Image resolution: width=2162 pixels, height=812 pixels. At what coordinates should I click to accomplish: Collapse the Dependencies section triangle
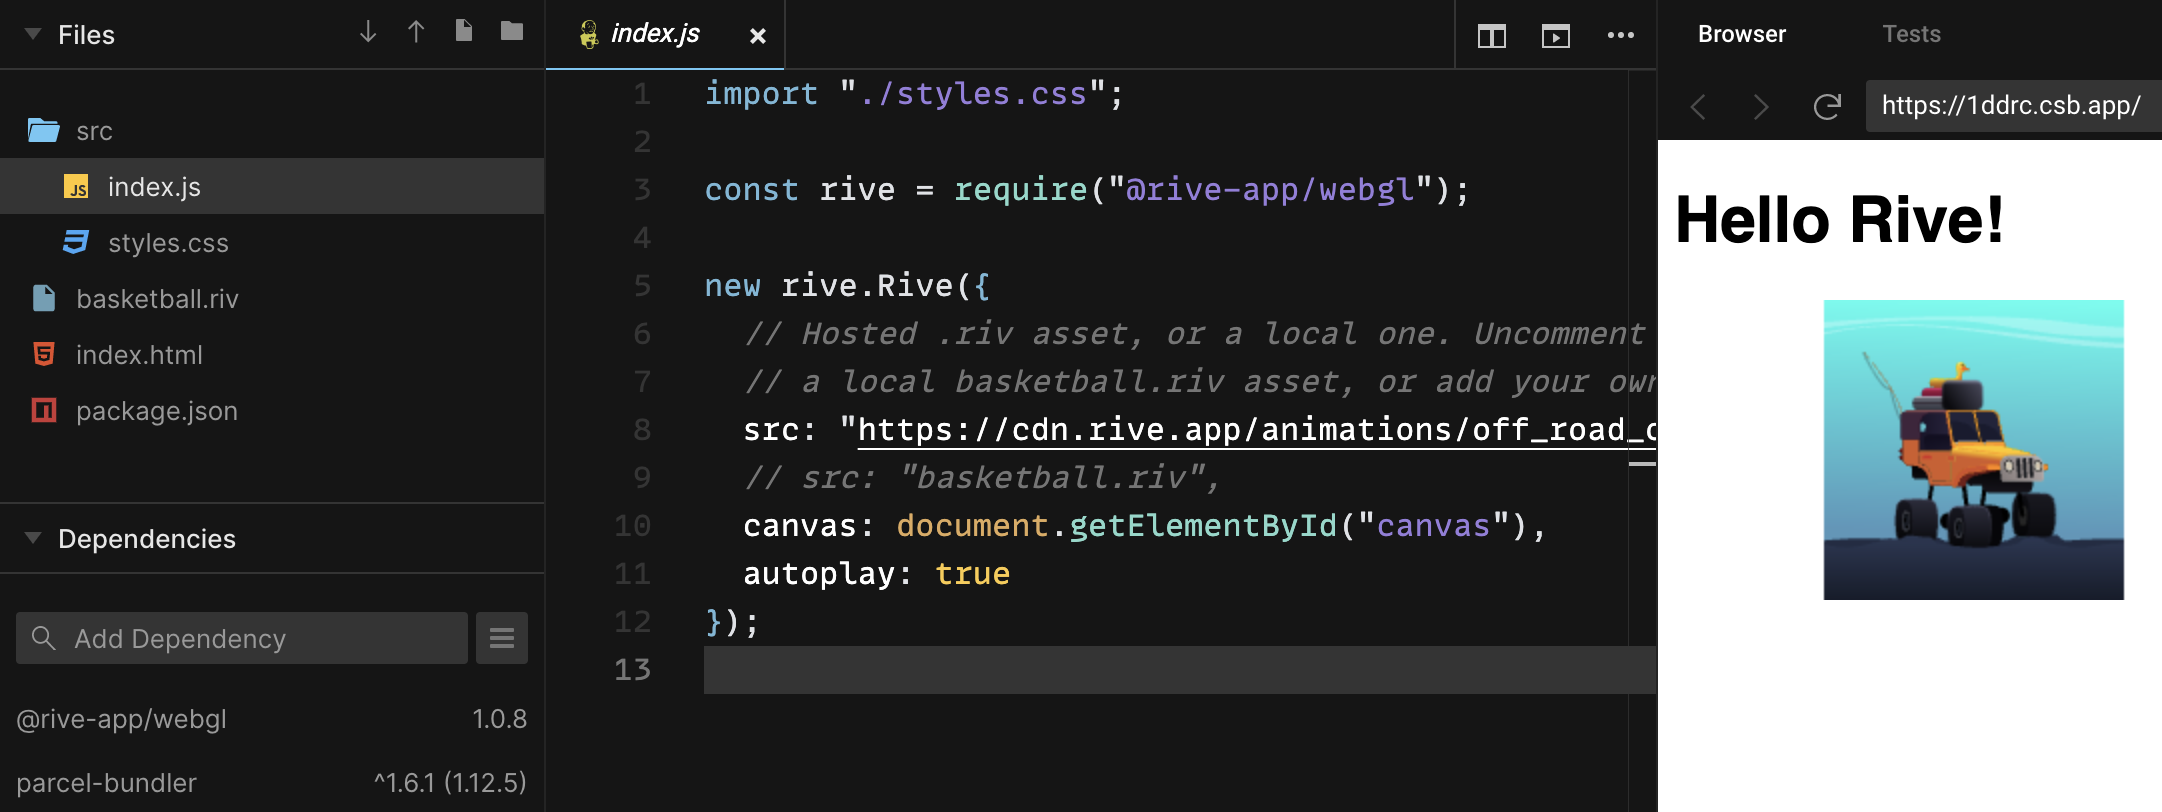33,538
